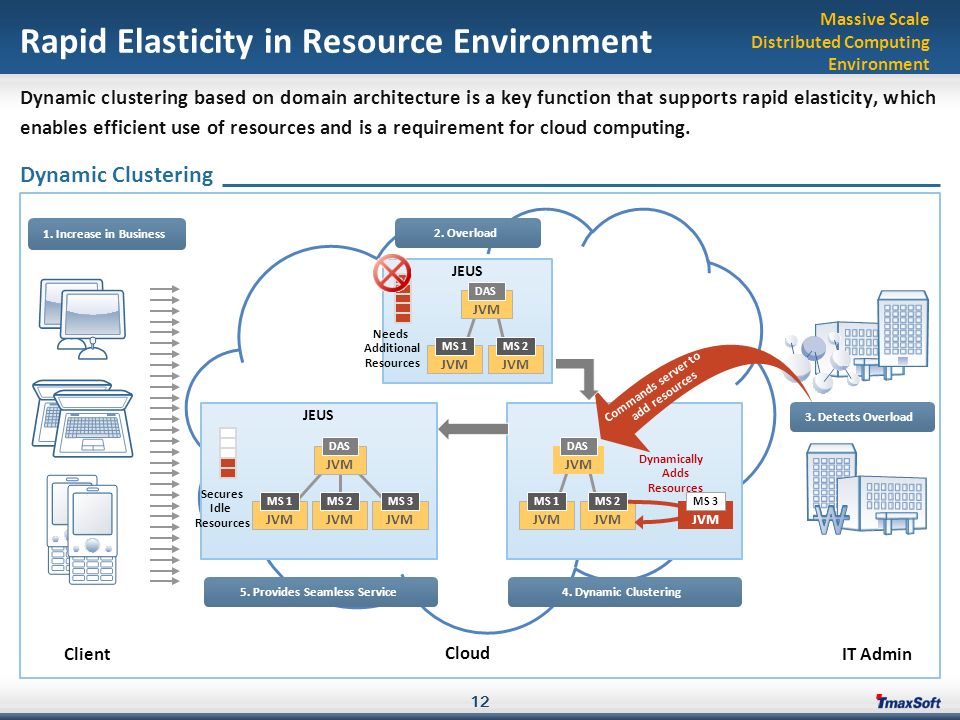Click the MS 2 box in the dynamic clustering panel

[607, 501]
